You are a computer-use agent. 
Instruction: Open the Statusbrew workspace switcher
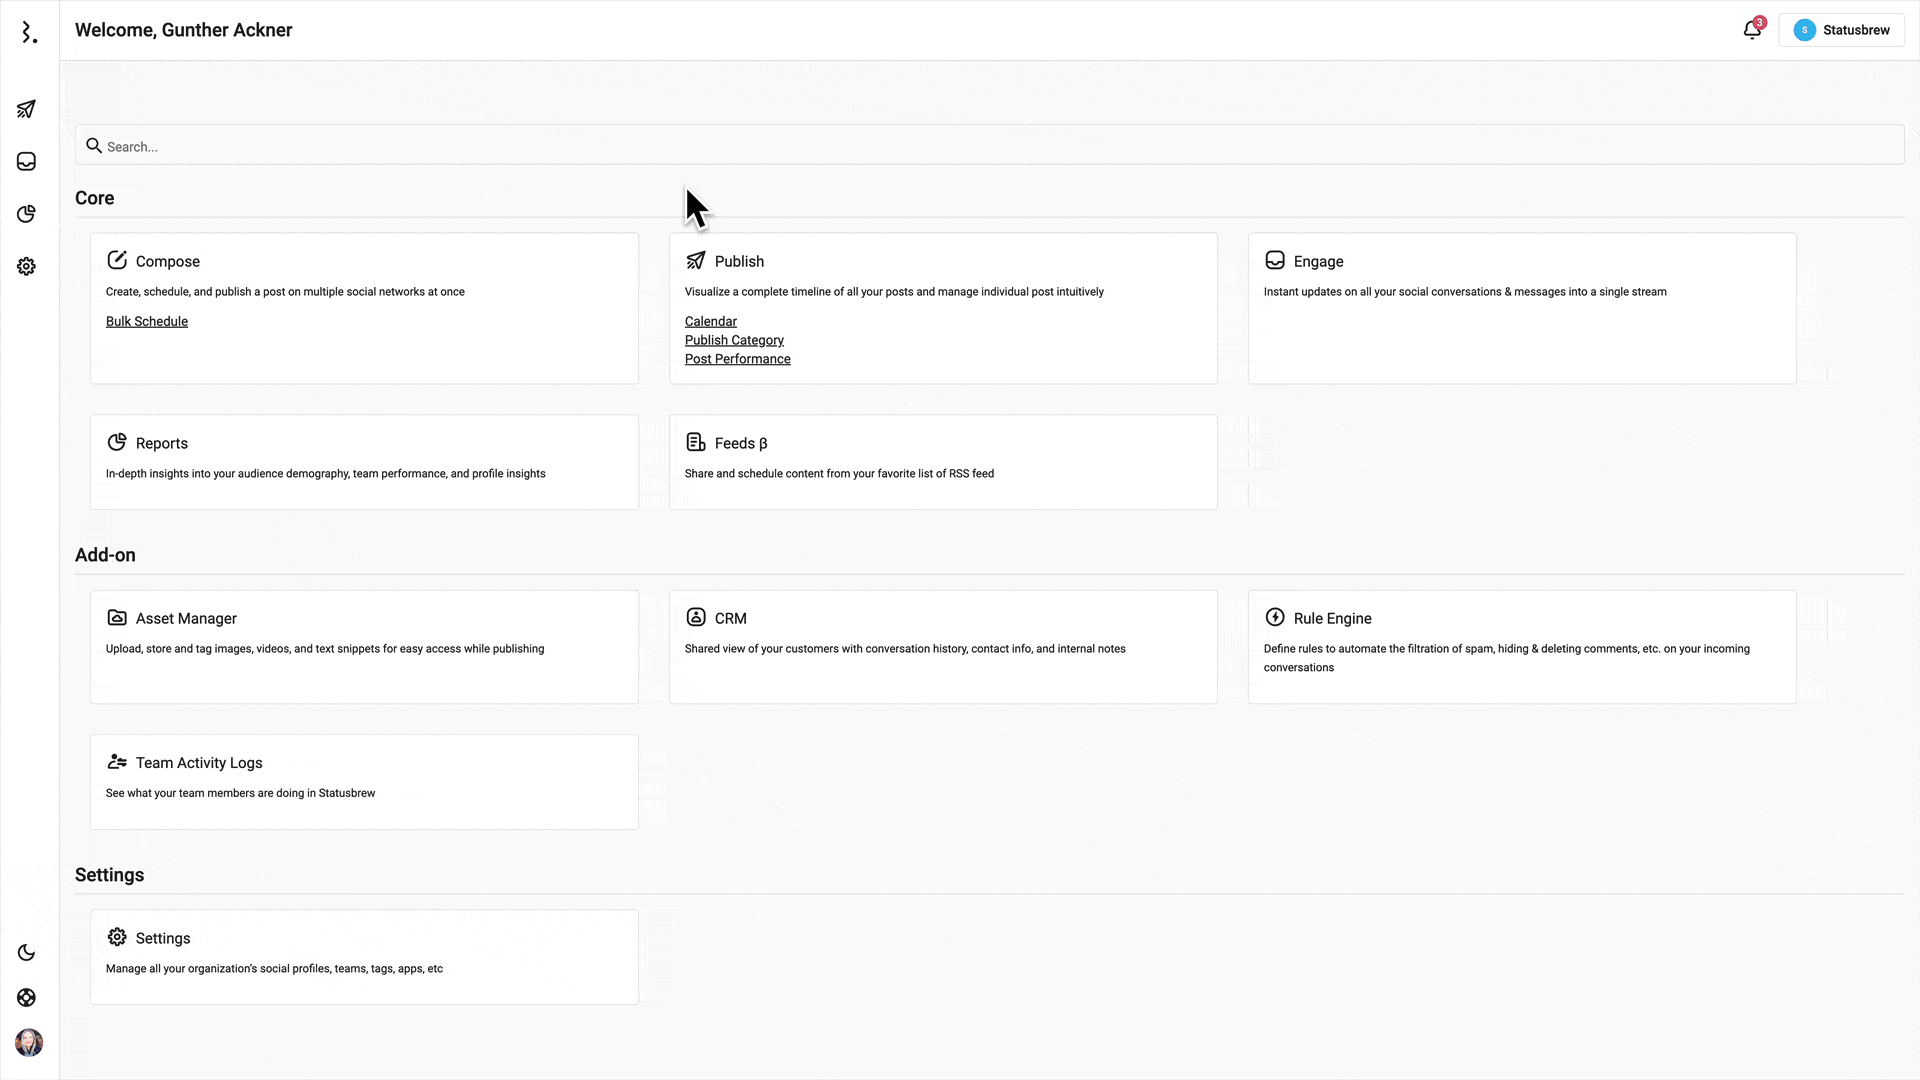pos(1843,30)
